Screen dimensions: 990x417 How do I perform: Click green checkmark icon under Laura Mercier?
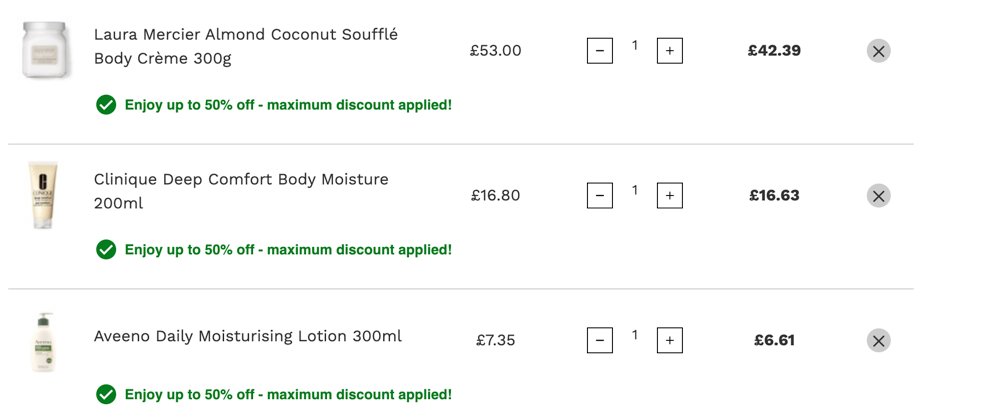tap(106, 105)
